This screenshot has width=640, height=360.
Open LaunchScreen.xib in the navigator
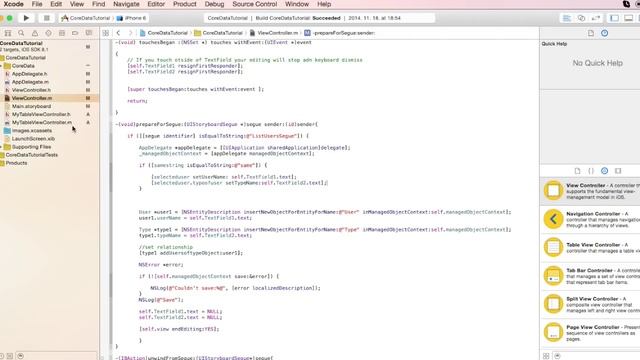pos(33,139)
